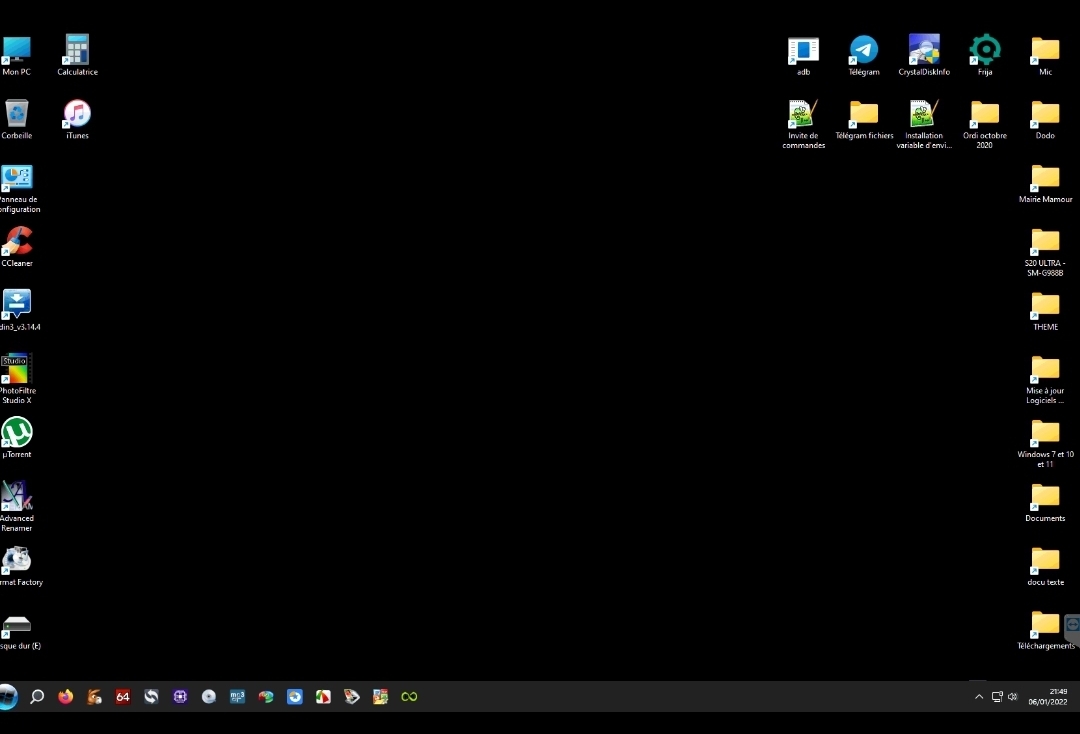1080x734 pixels.
Task: Open the Mon PC desktop shortcut
Action: tap(17, 50)
